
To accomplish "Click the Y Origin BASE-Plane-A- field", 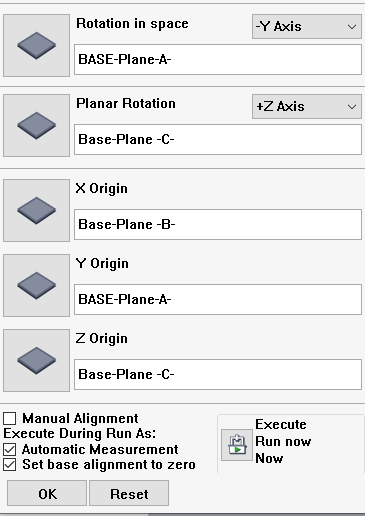I will pos(218,300).
